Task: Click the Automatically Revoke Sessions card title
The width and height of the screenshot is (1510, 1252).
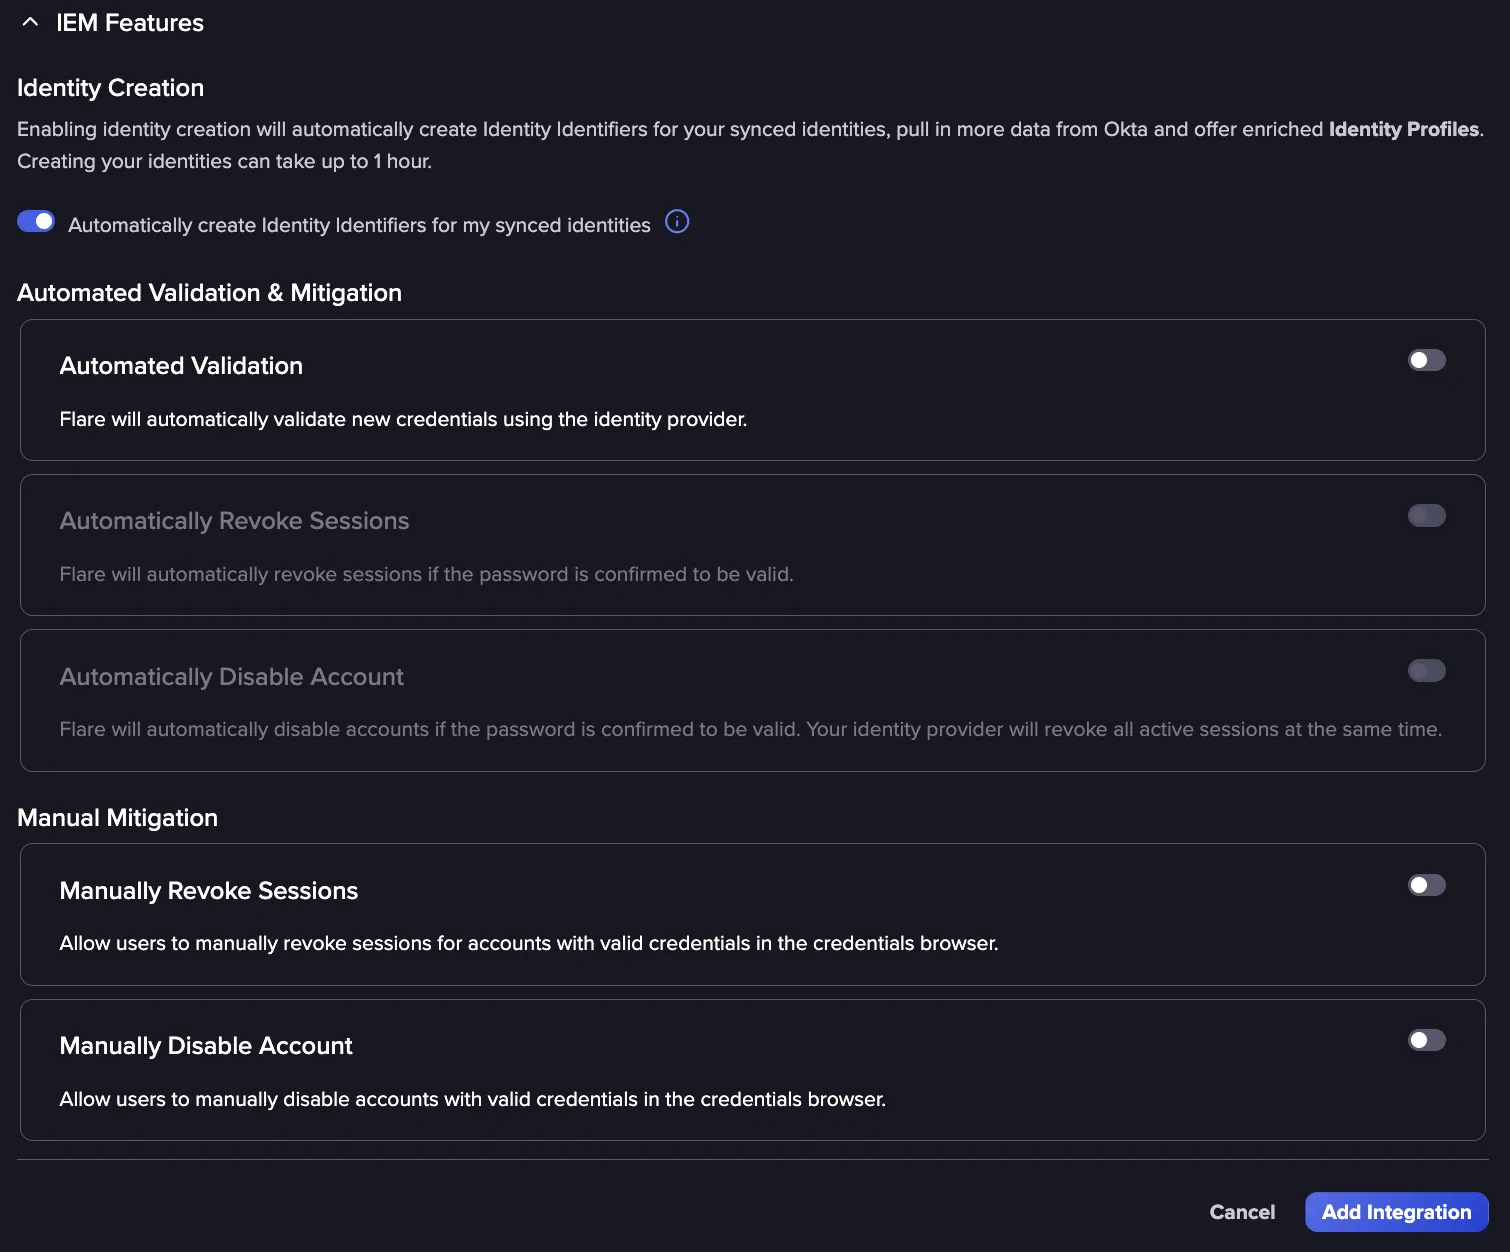Action: pos(234,521)
